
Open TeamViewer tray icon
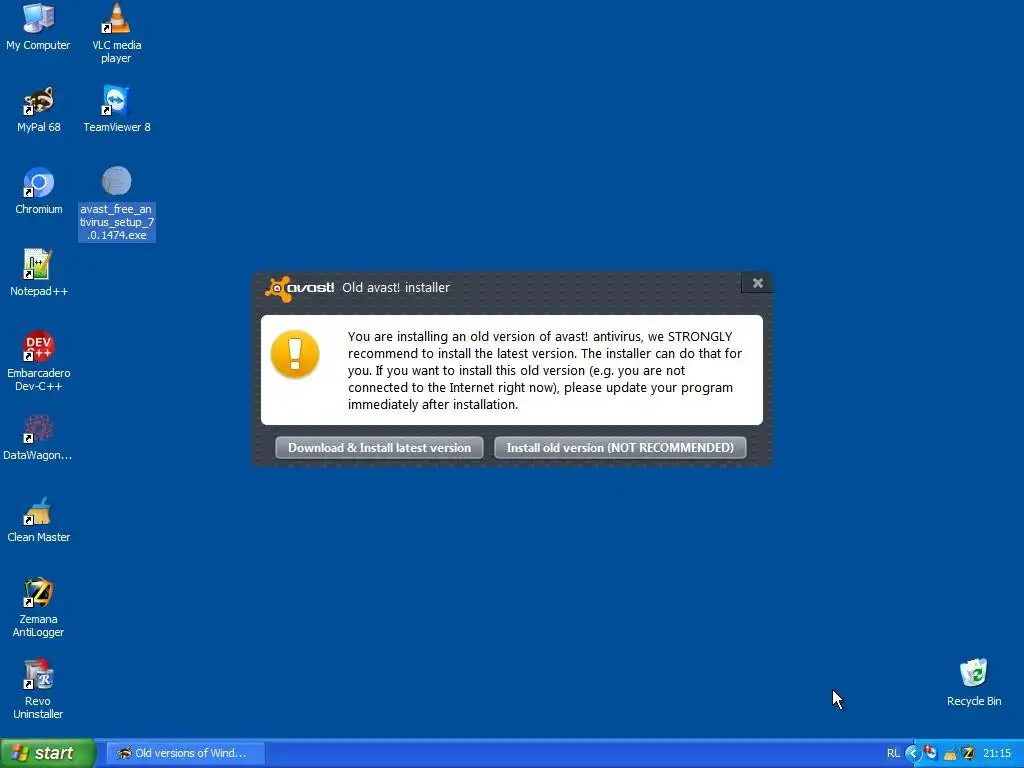coord(931,753)
